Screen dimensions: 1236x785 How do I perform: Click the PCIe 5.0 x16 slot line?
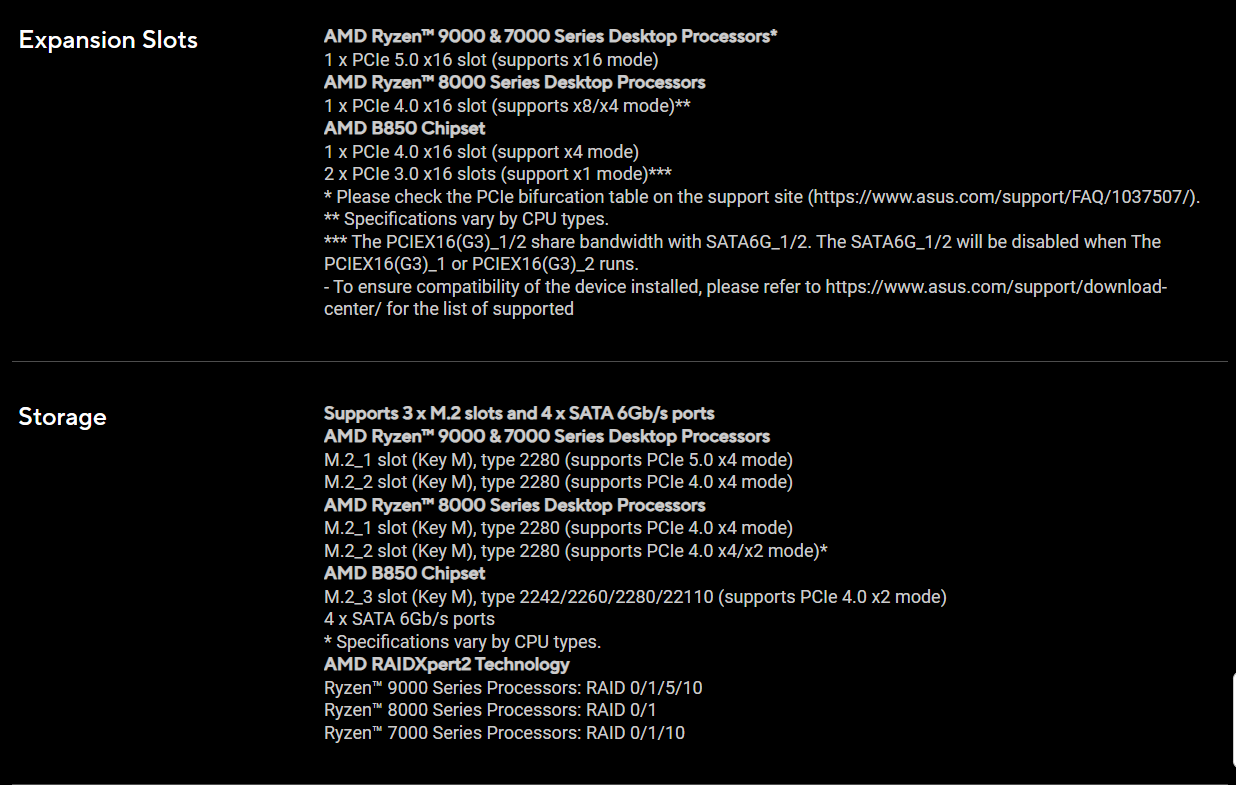(x=491, y=59)
